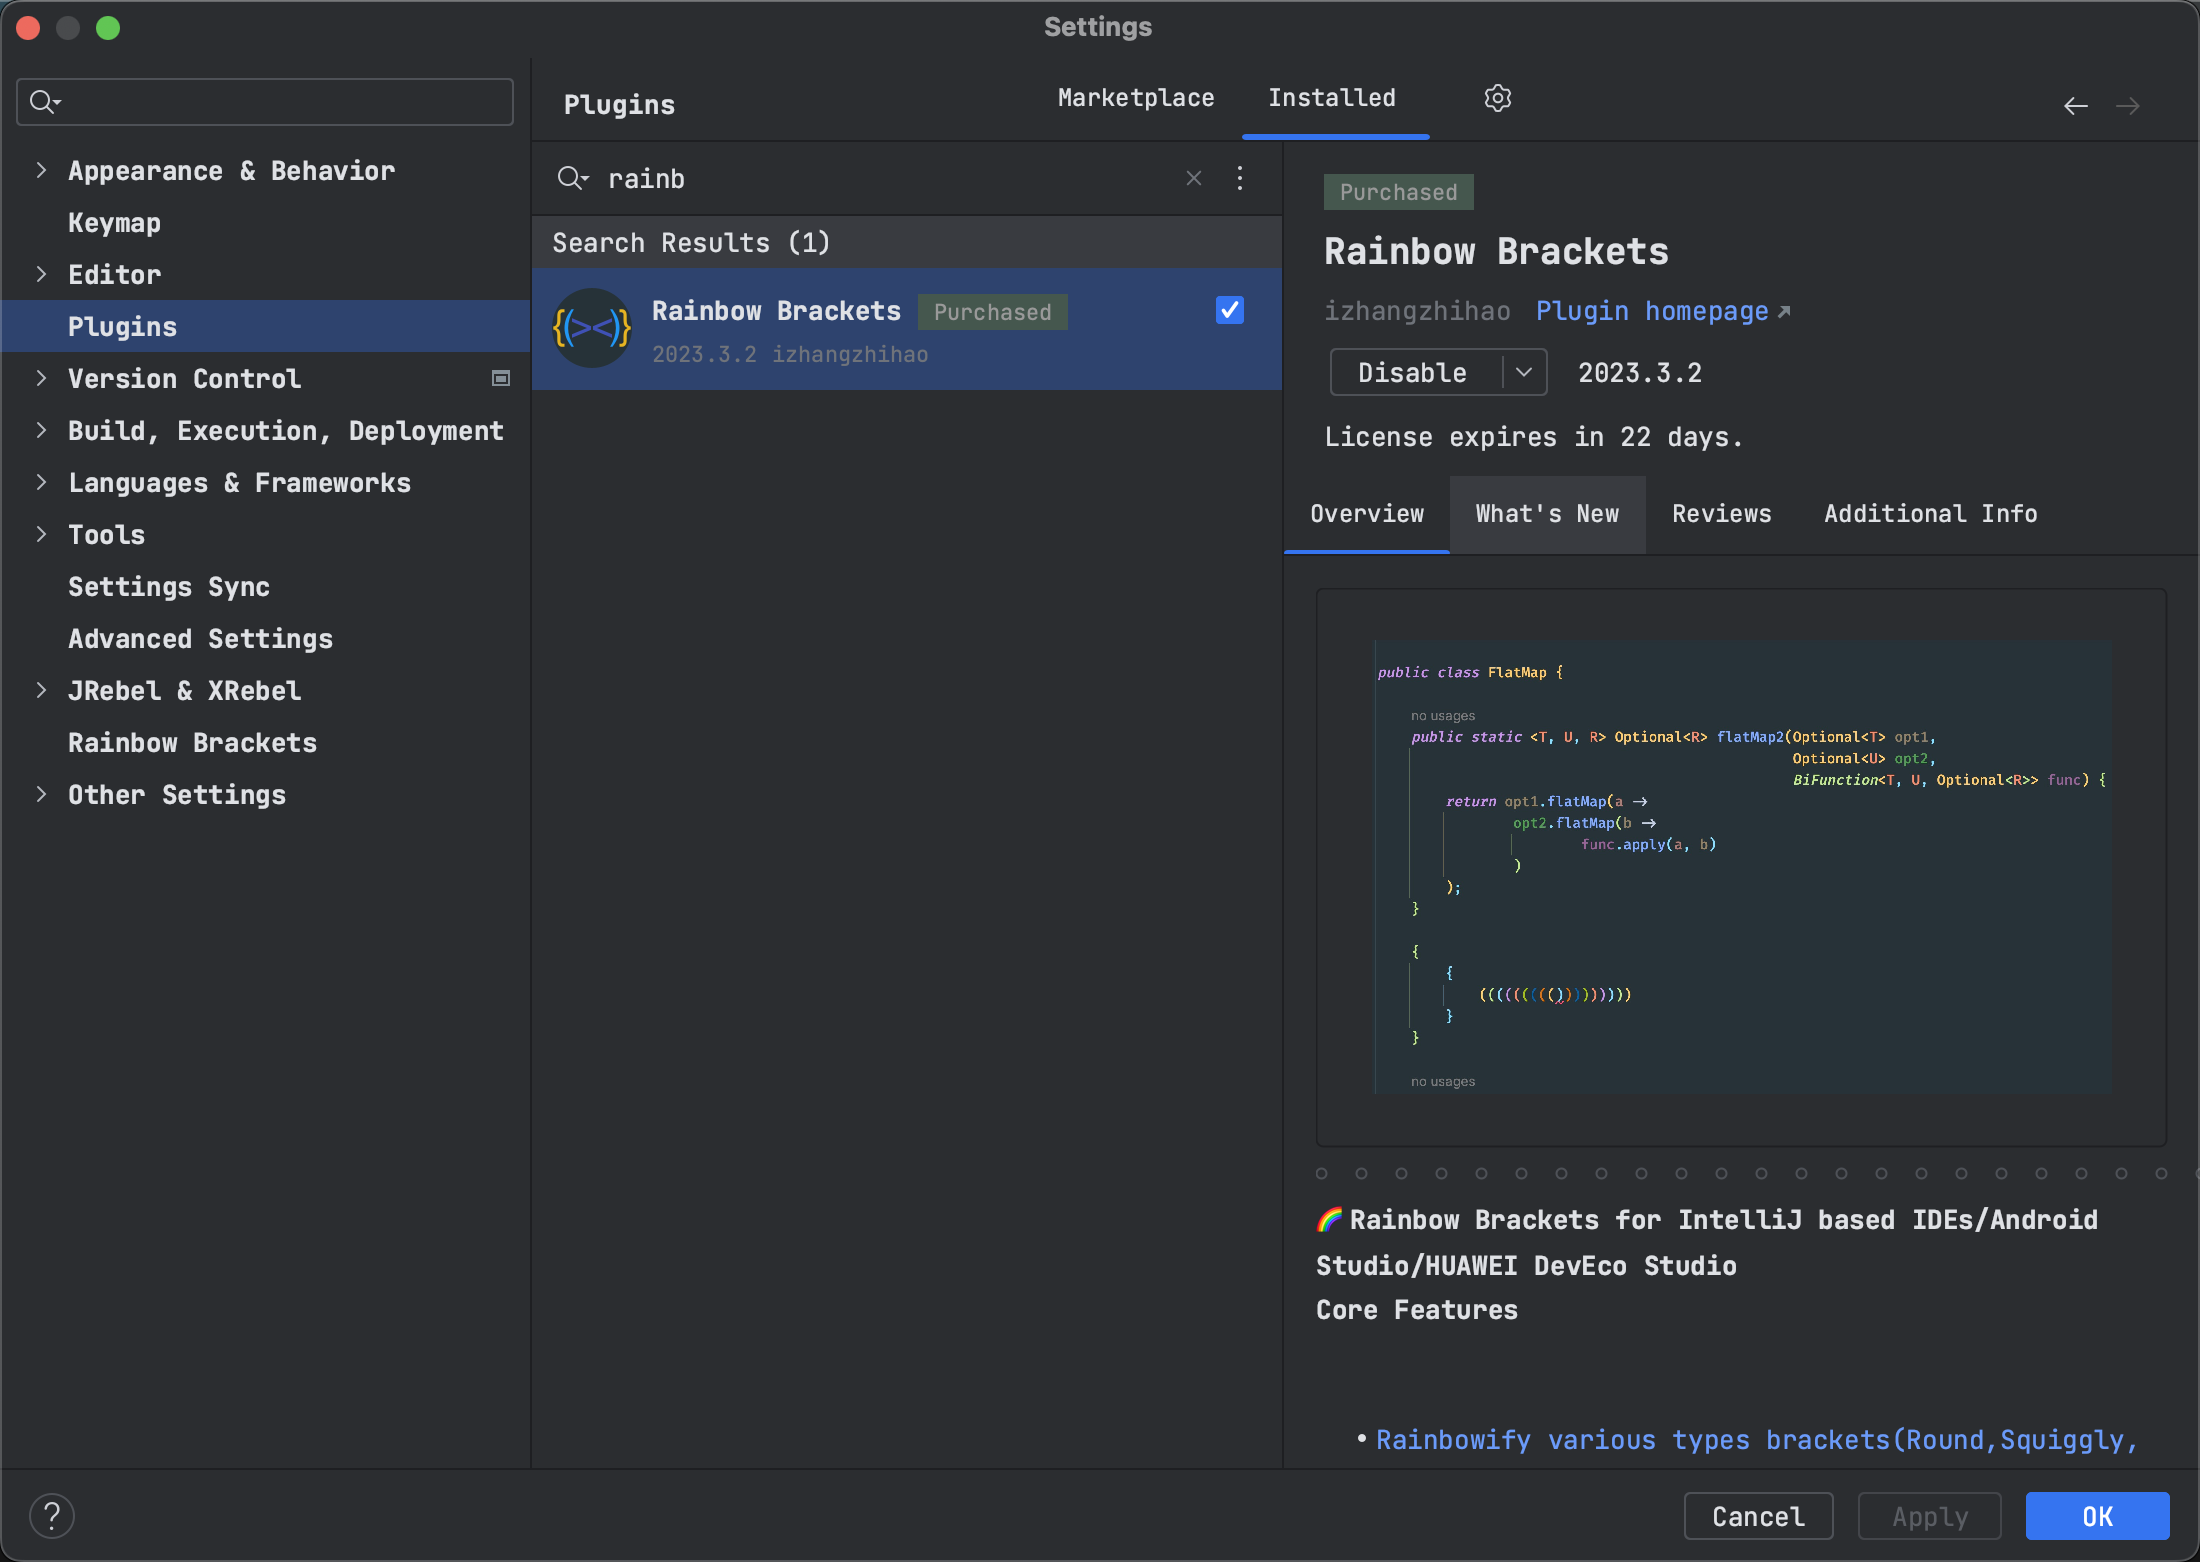Expand the Editor settings node
Viewport: 2200px width, 1562px height.
(x=41, y=274)
